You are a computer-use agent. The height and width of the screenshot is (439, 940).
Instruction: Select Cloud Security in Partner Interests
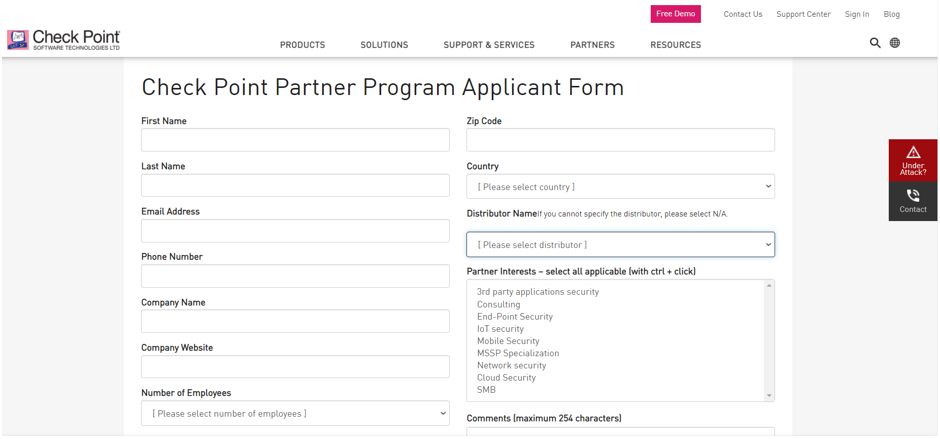point(507,378)
